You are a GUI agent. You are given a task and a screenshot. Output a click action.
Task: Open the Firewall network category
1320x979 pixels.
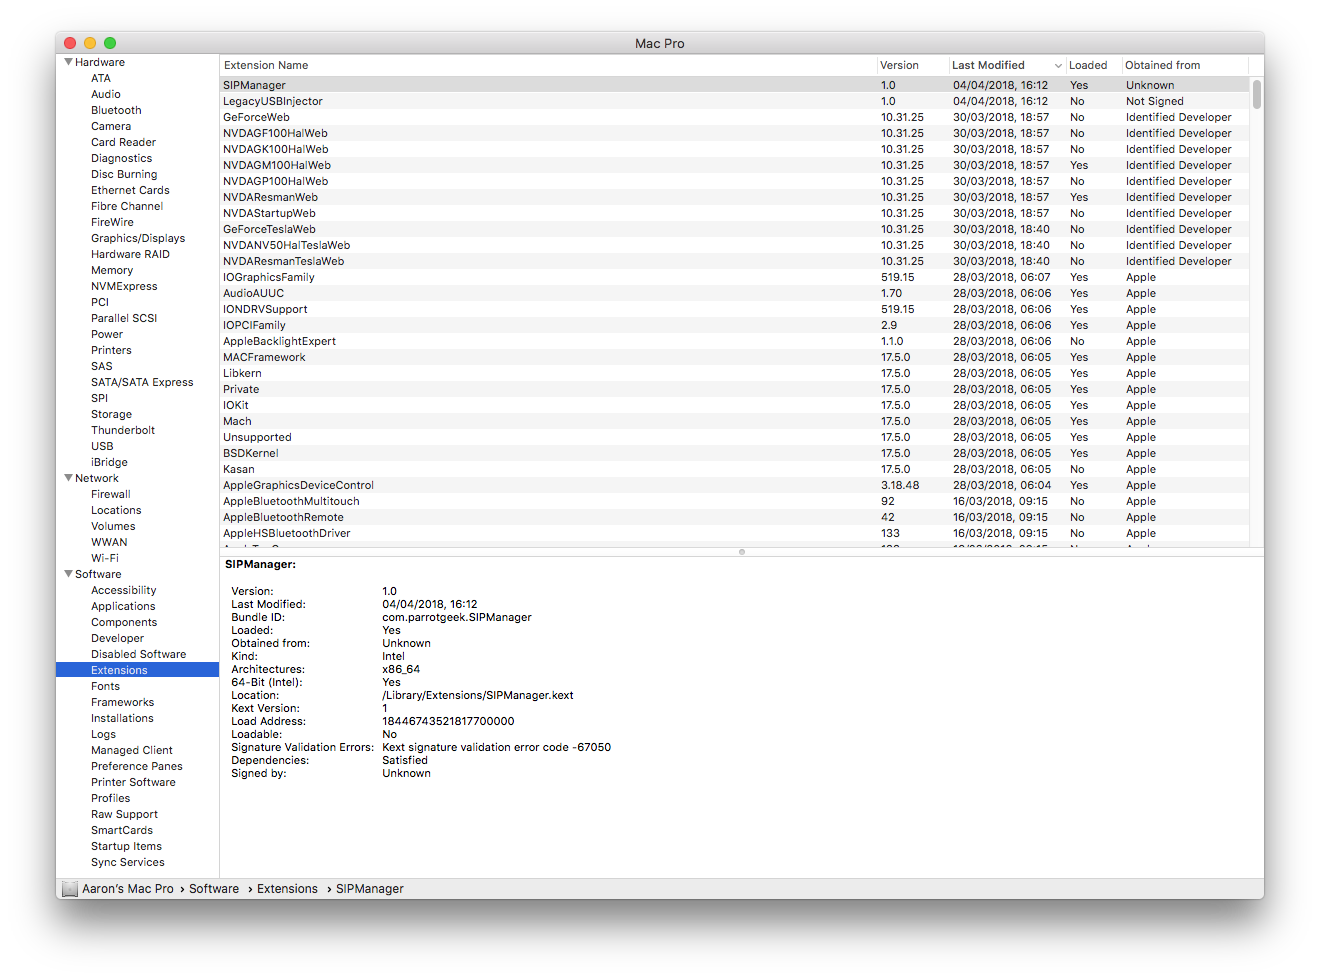click(x=111, y=494)
